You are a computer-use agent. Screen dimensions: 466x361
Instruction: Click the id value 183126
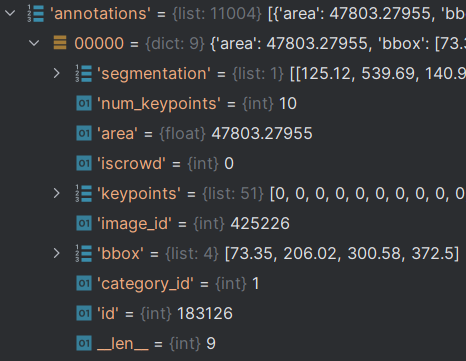(x=205, y=313)
